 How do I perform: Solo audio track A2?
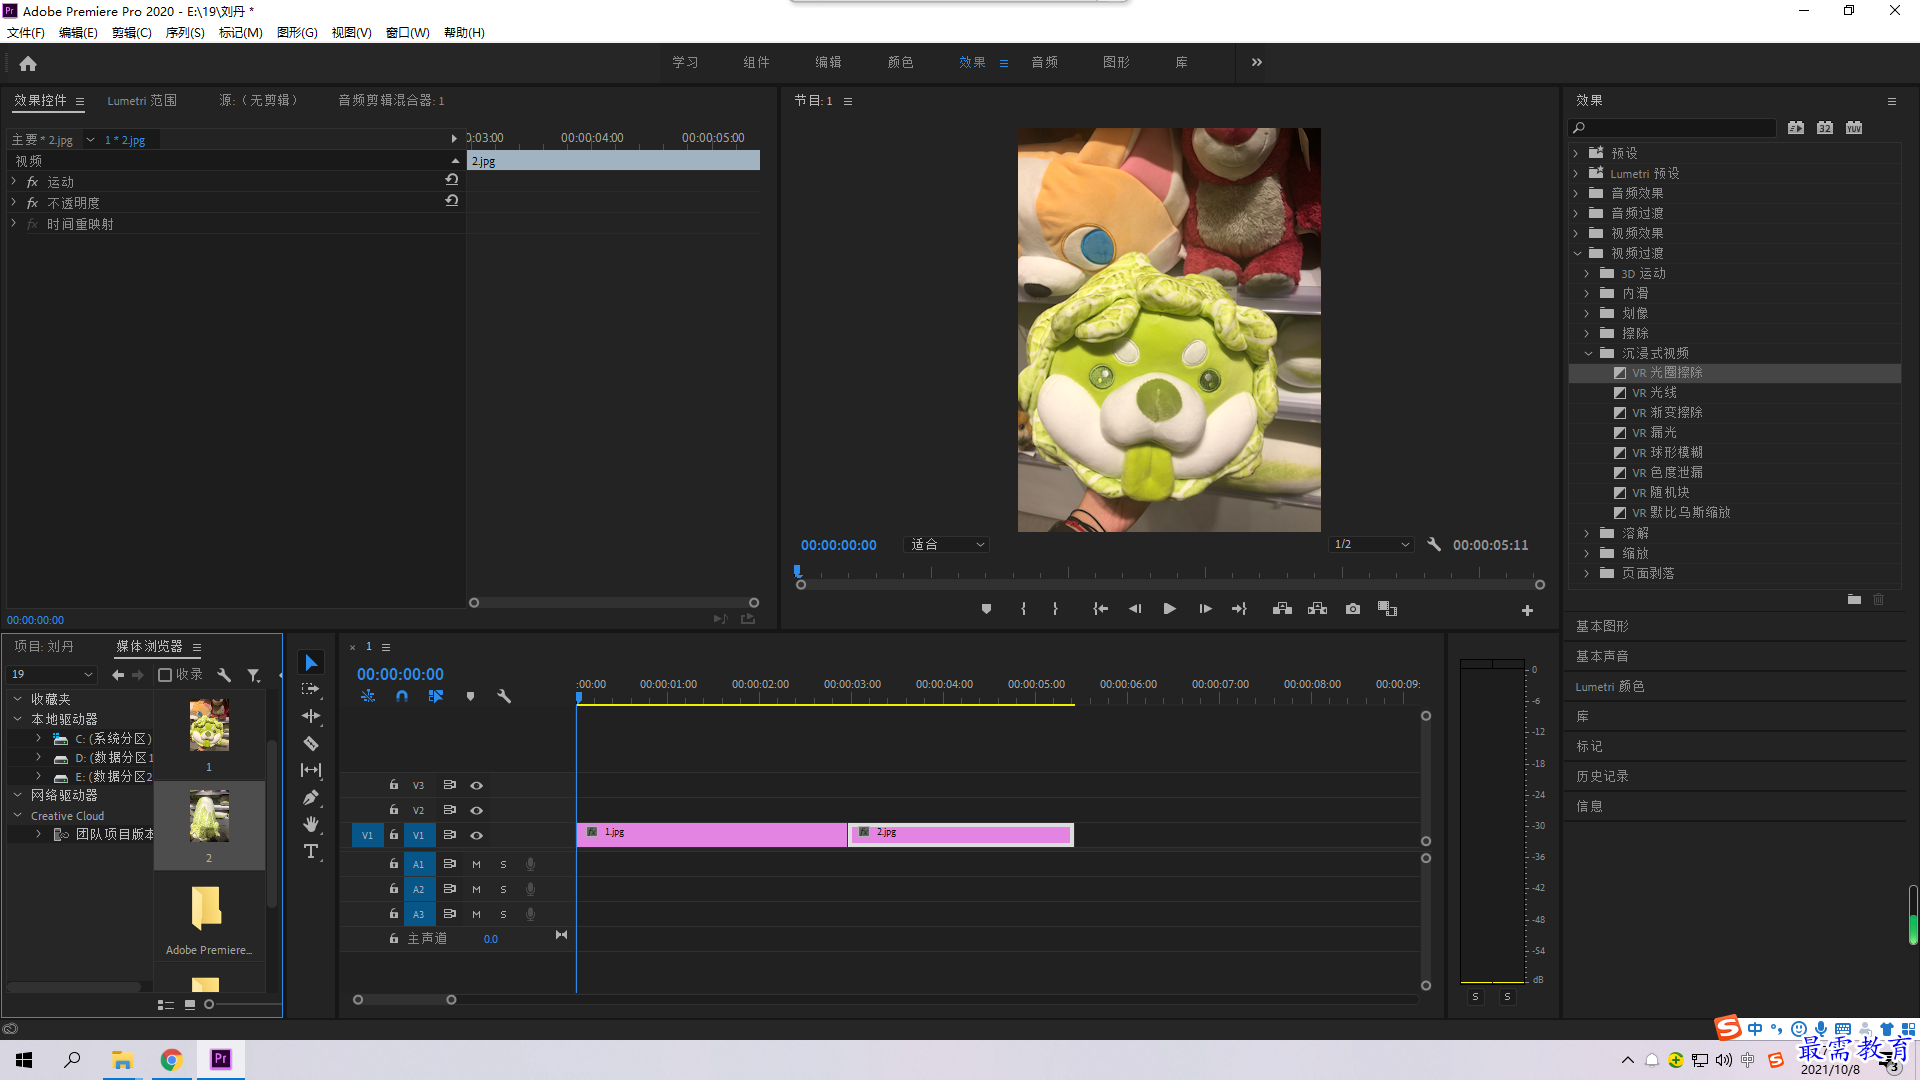coord(503,889)
